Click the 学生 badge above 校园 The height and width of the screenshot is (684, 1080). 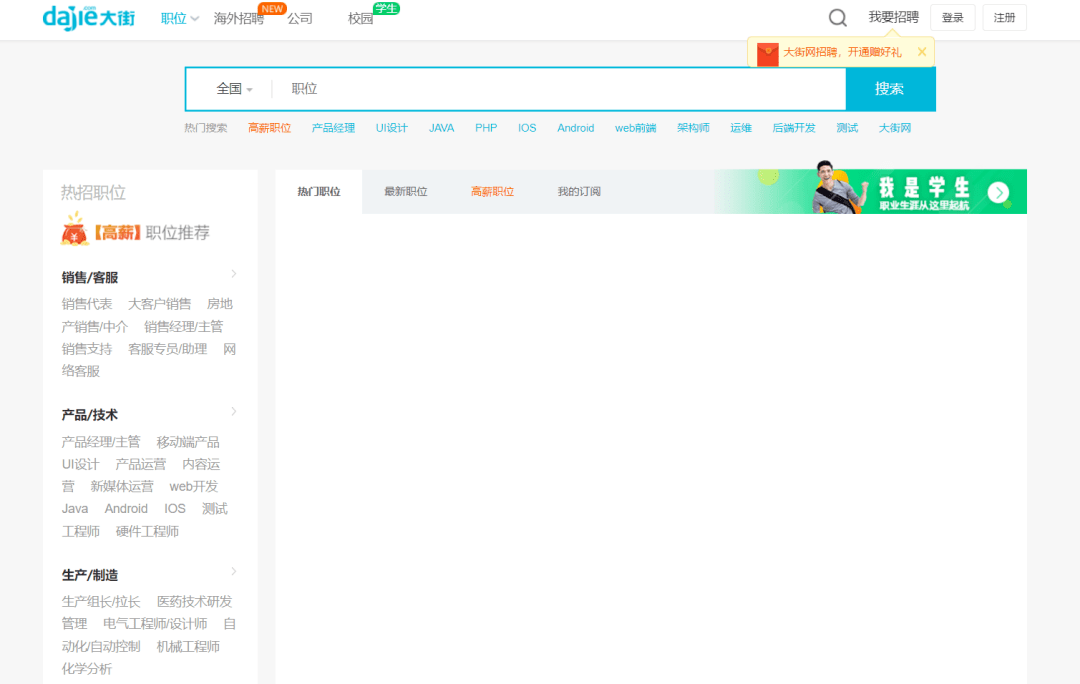386,8
